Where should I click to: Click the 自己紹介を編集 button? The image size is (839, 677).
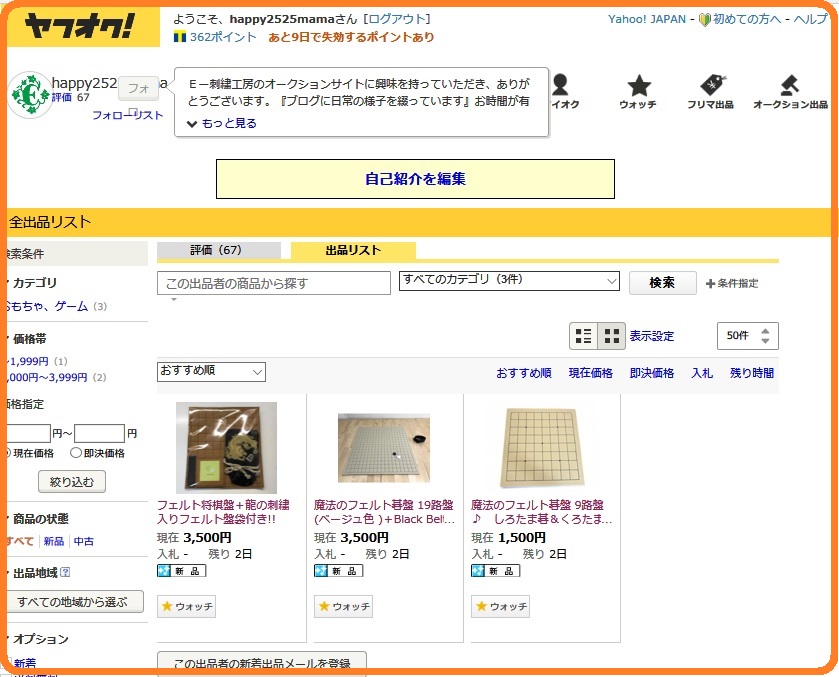(x=415, y=179)
